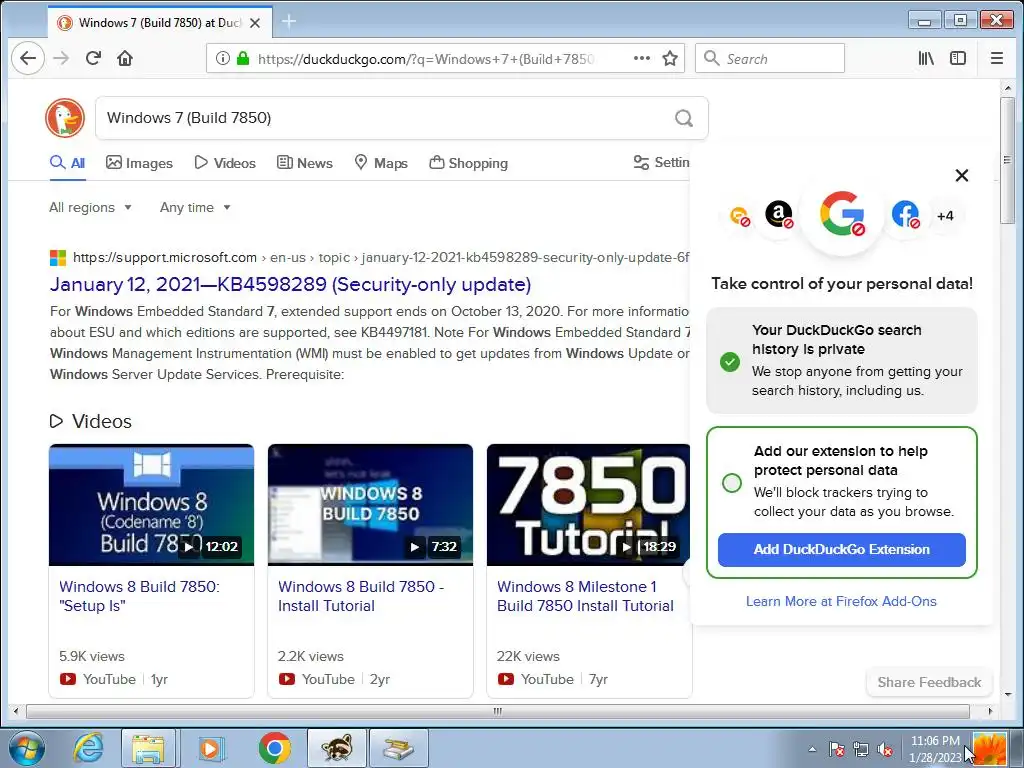Show hidden system tray icons arrow

(x=812, y=749)
